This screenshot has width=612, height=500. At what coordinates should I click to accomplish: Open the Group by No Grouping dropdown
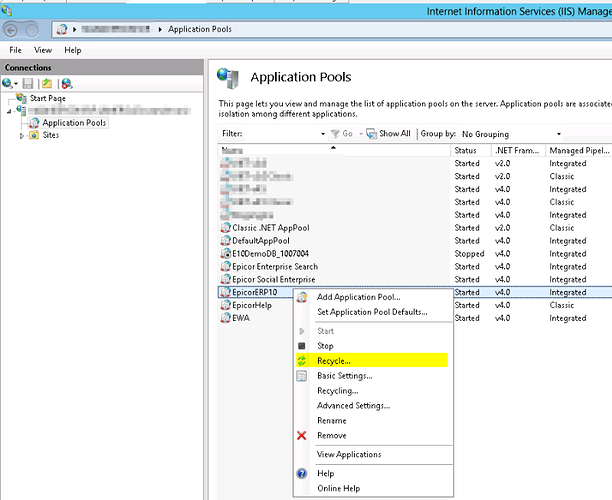click(559, 134)
